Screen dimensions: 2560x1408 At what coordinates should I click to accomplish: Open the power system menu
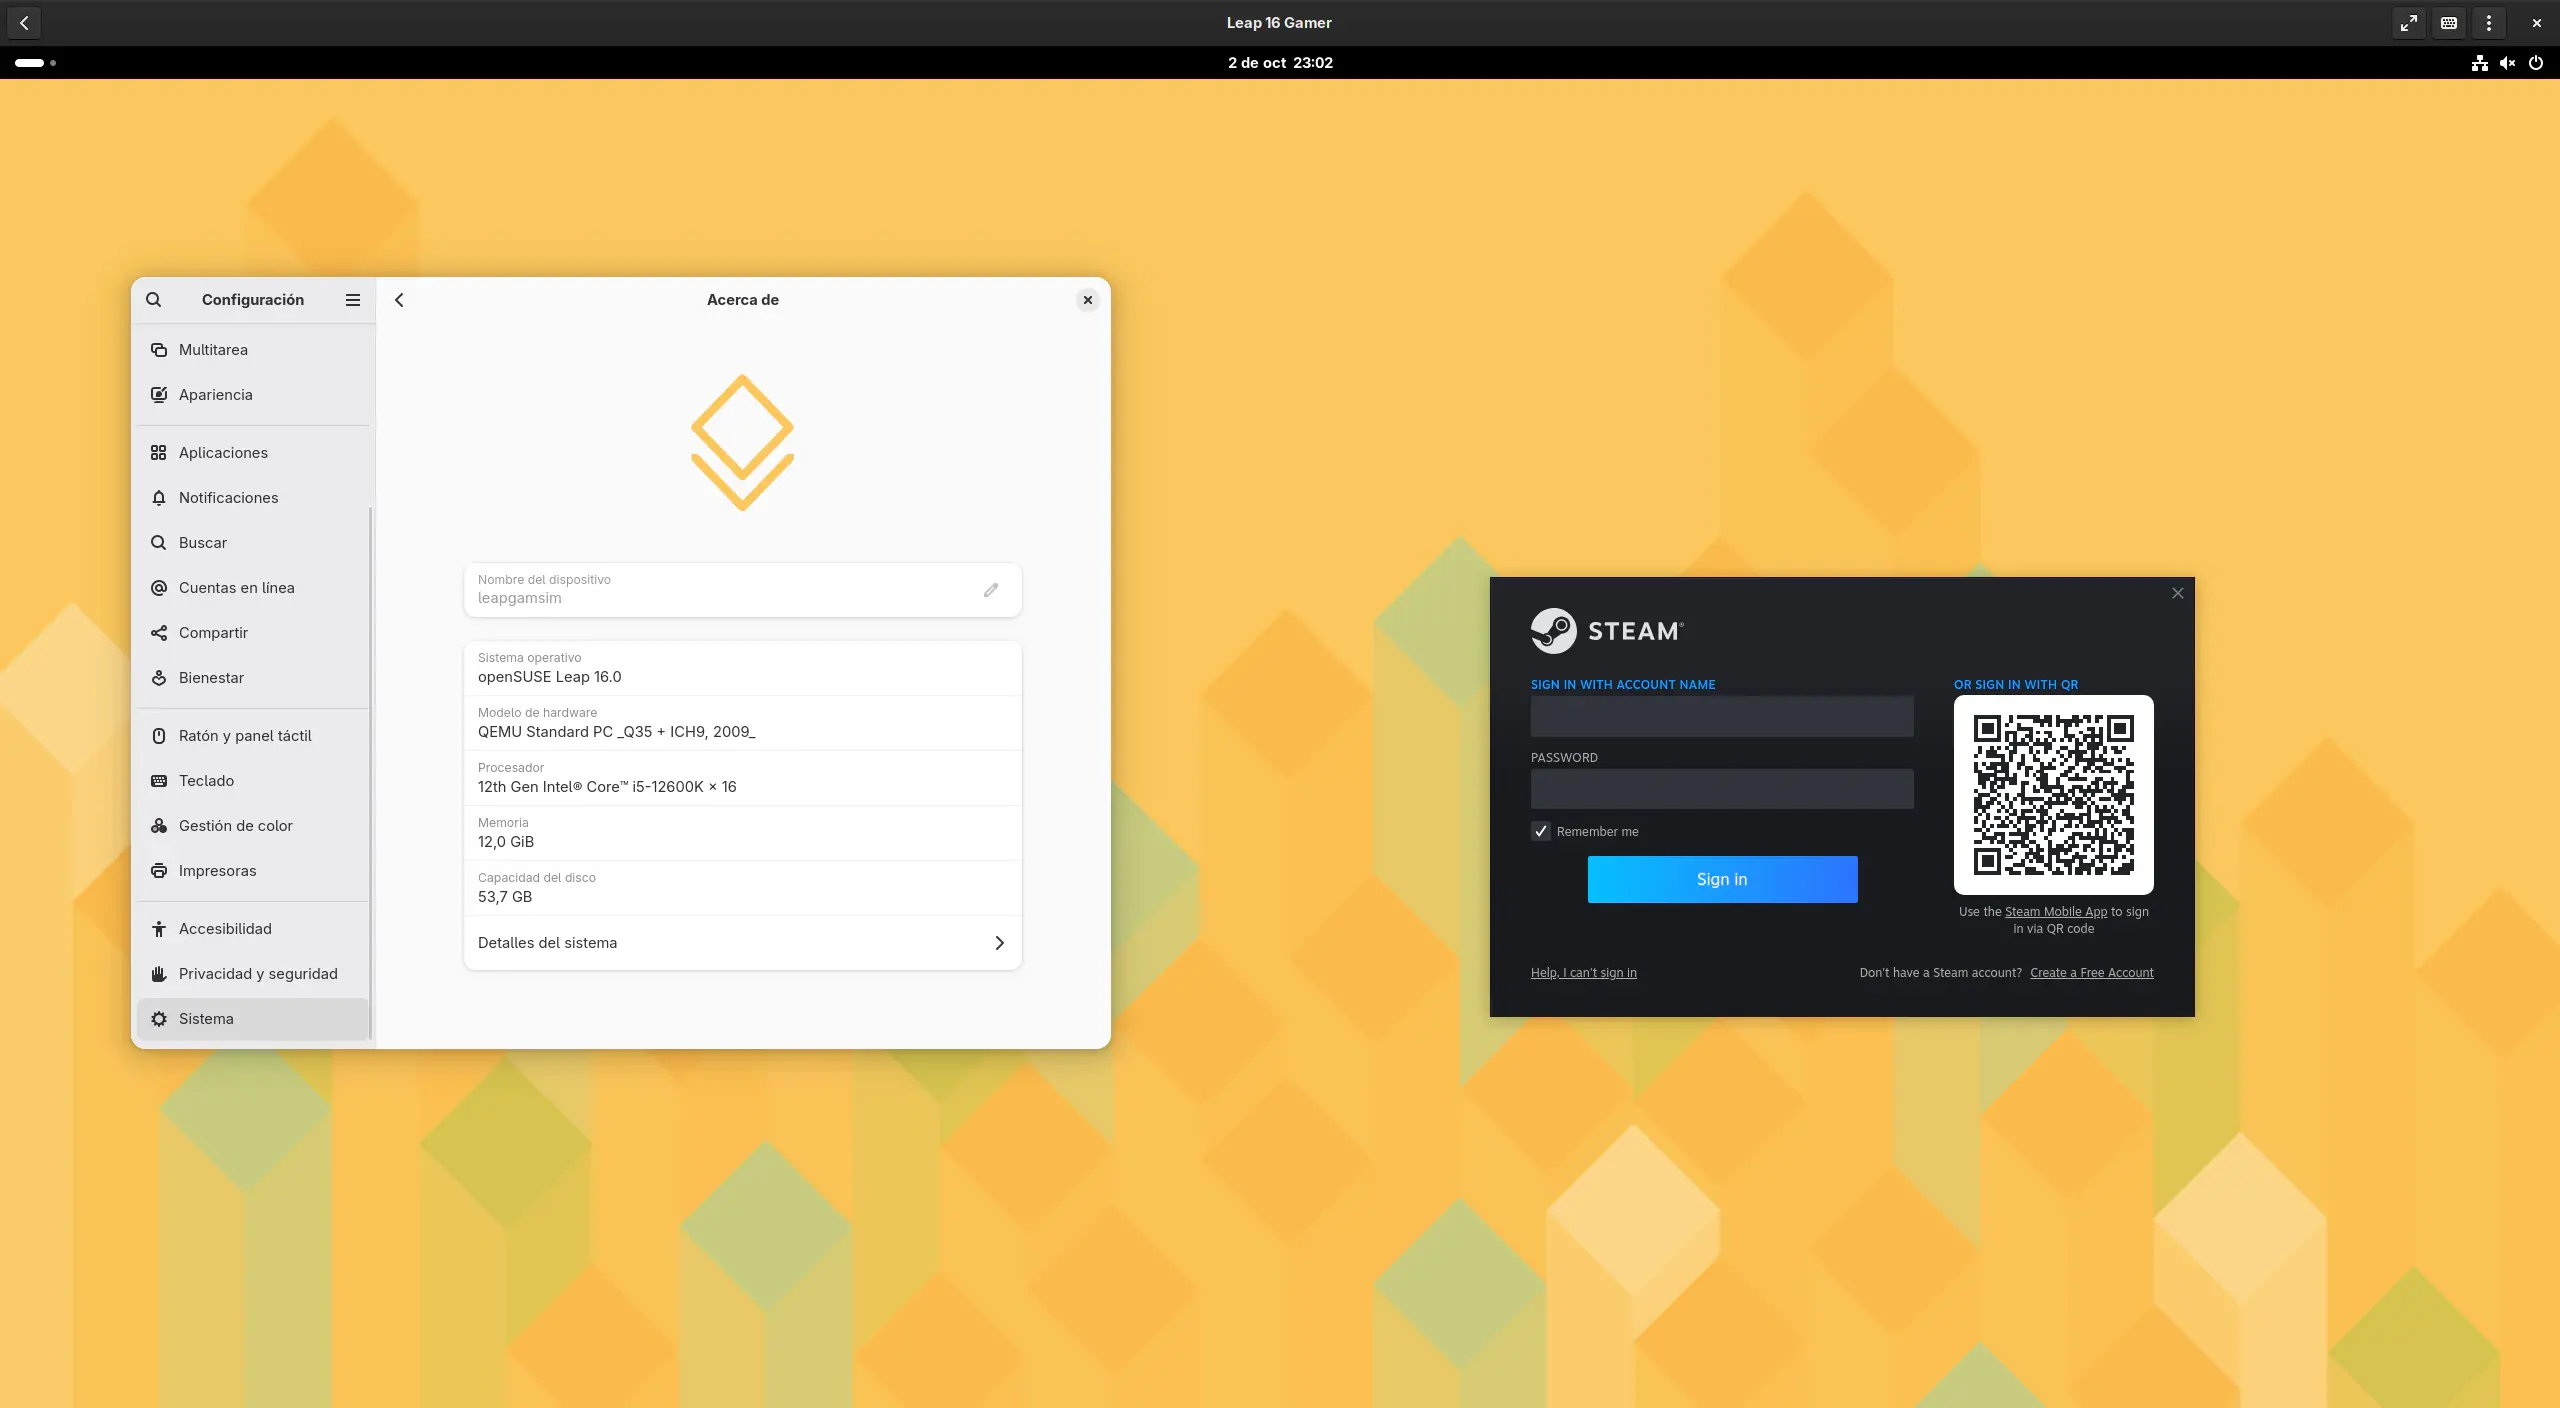tap(2536, 63)
